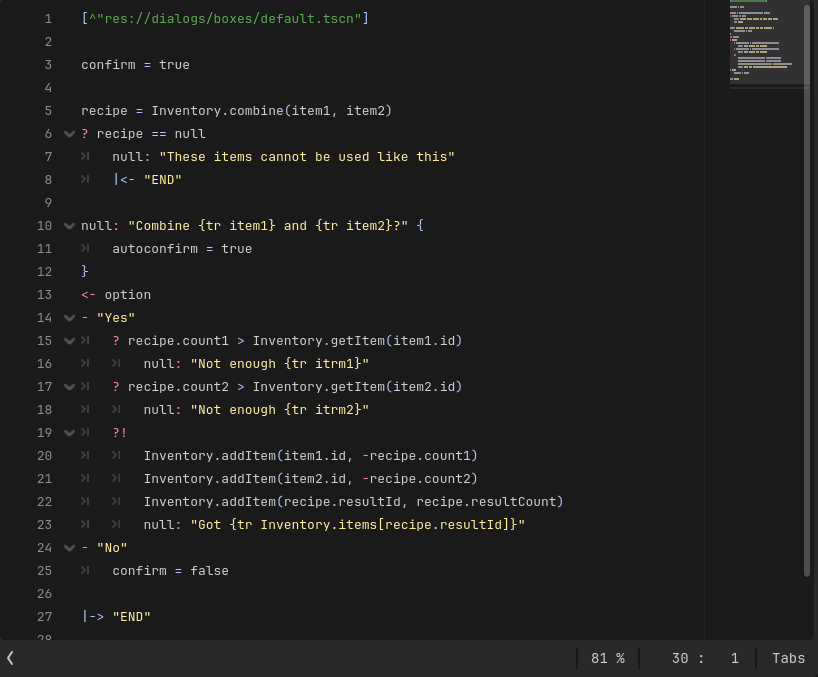Place cursor on "confirm = true" line
The image size is (818, 677).
[135, 65]
